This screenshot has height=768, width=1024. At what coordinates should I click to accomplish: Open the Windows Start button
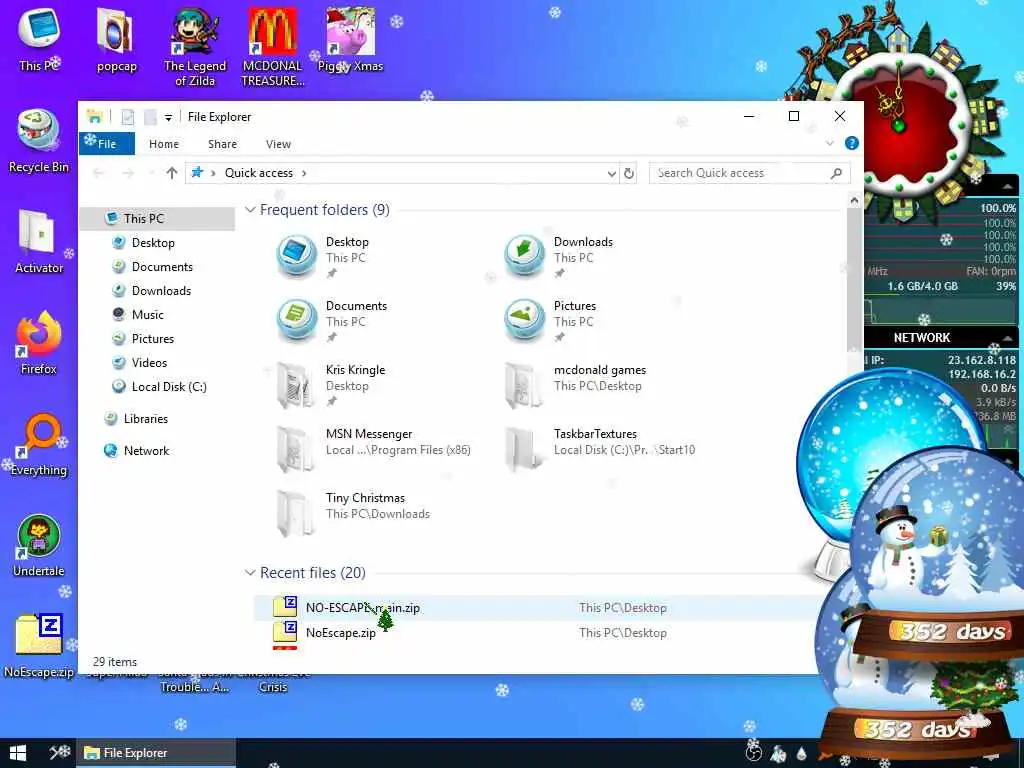(18, 753)
